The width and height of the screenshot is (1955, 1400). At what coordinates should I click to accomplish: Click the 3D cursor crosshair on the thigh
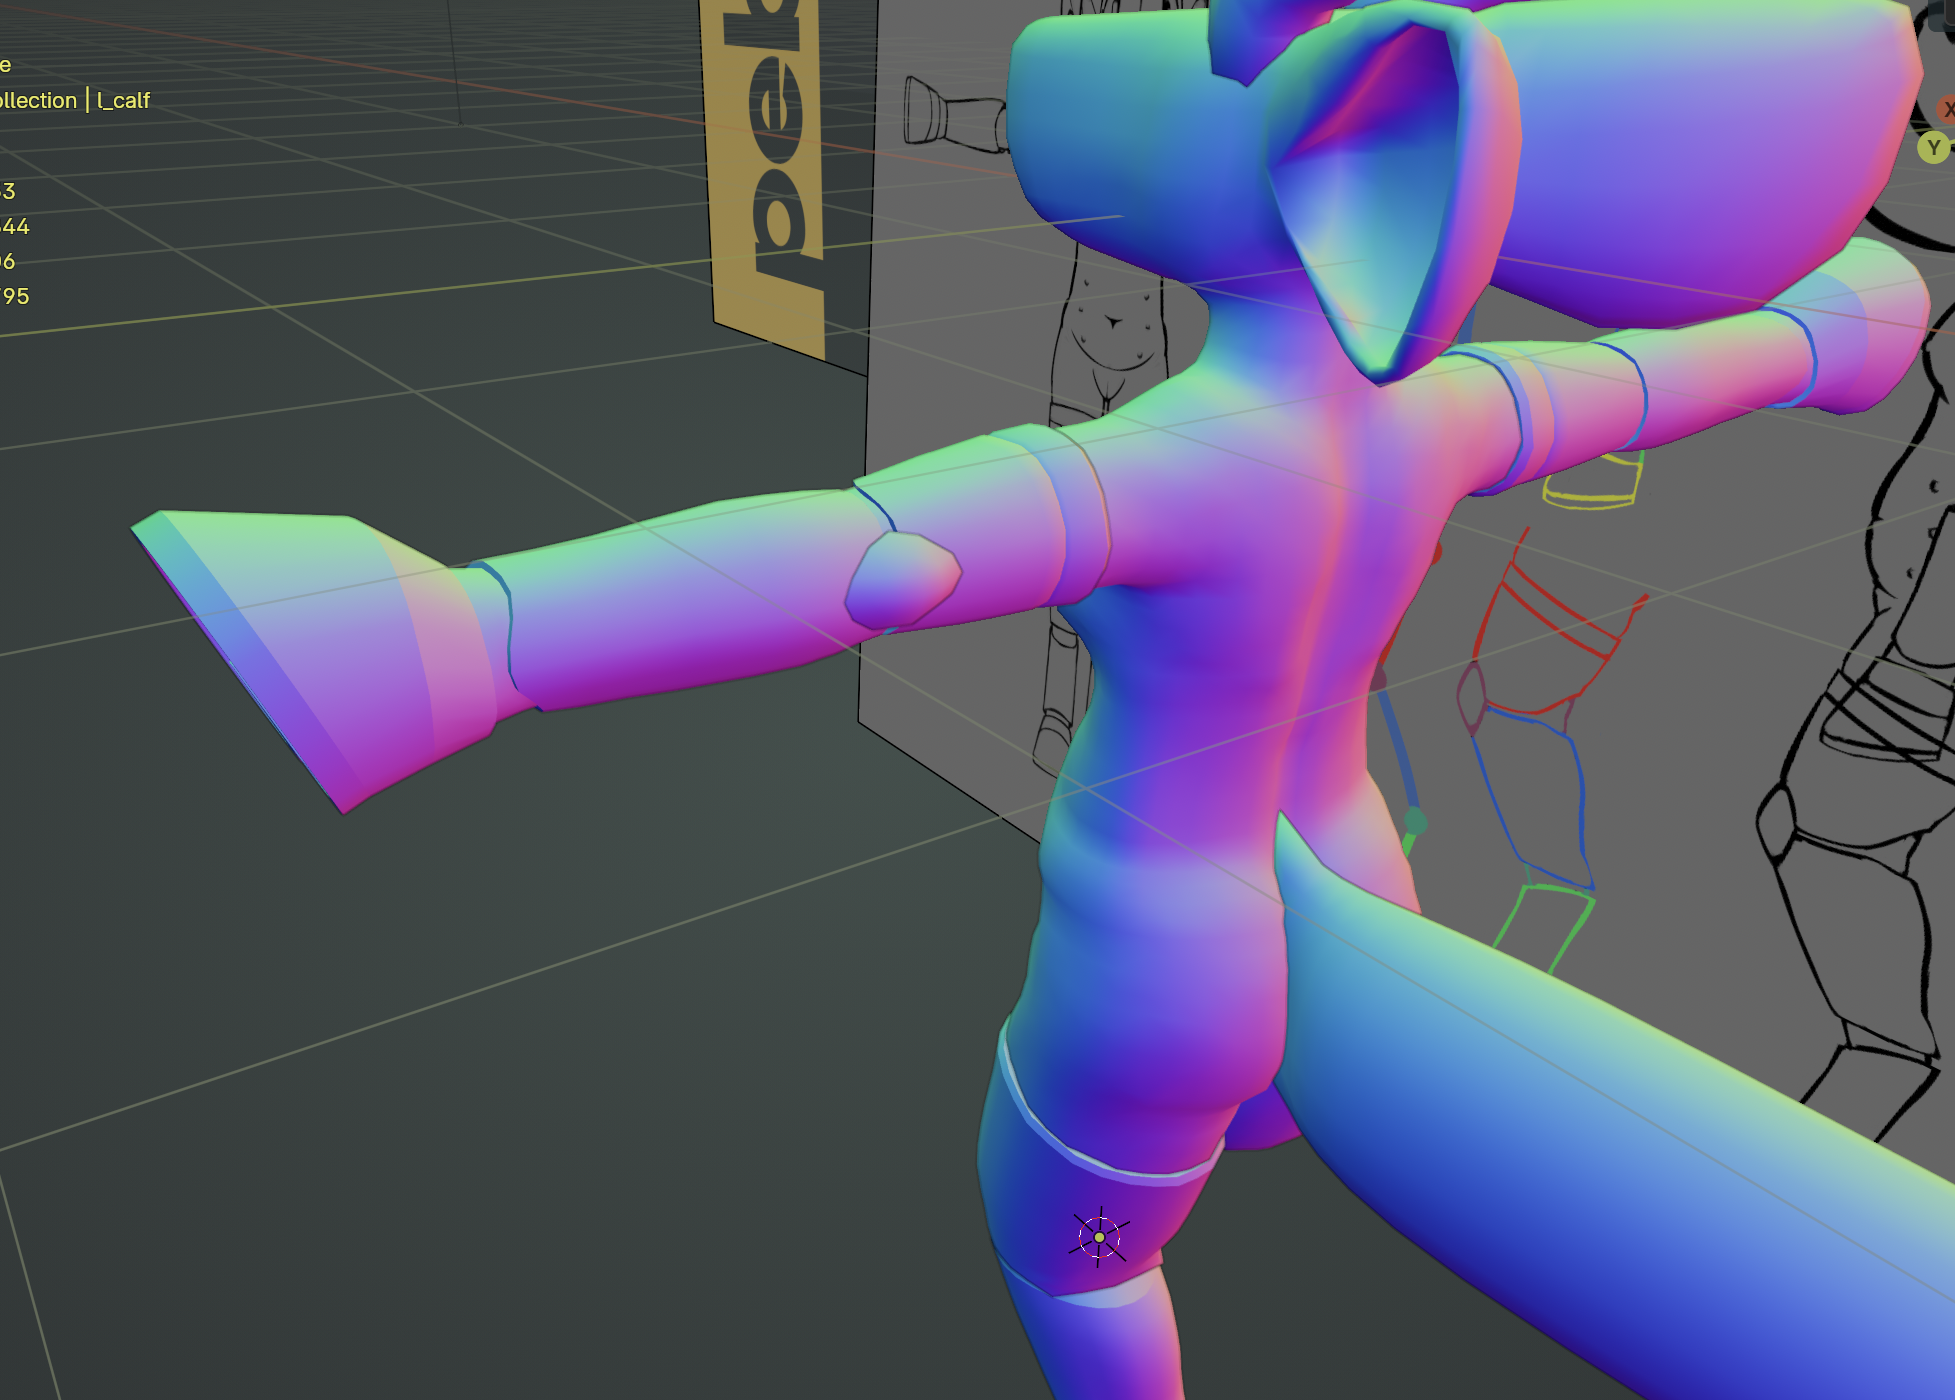[x=1099, y=1237]
